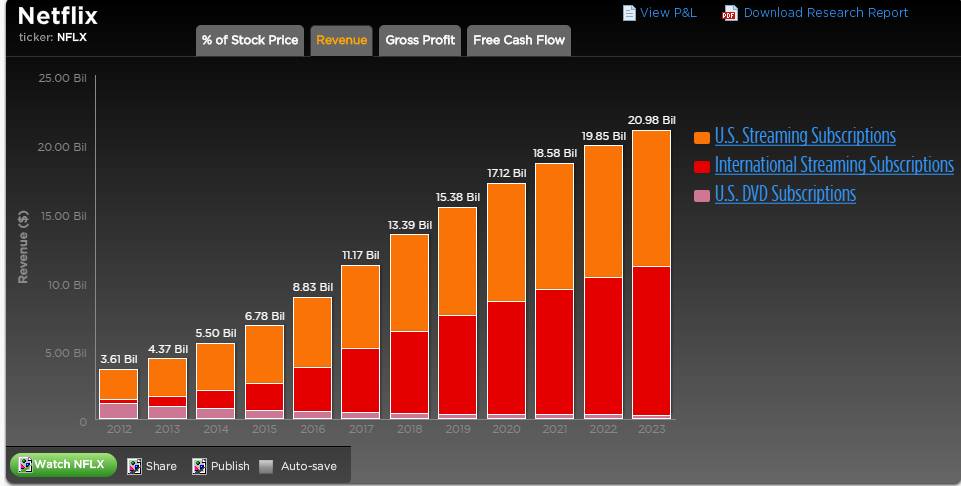The image size is (961, 486).
Task: Switch to the % of Stock Price tab
Action: pyautogui.click(x=250, y=41)
